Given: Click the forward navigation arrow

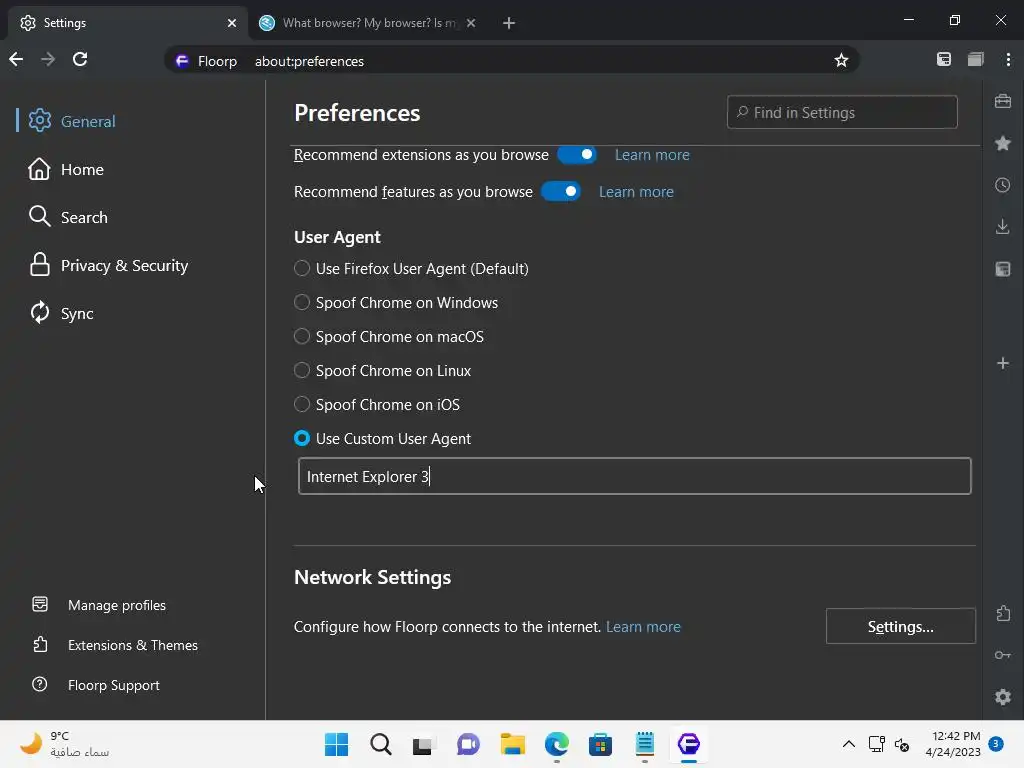Looking at the screenshot, I should click(48, 59).
